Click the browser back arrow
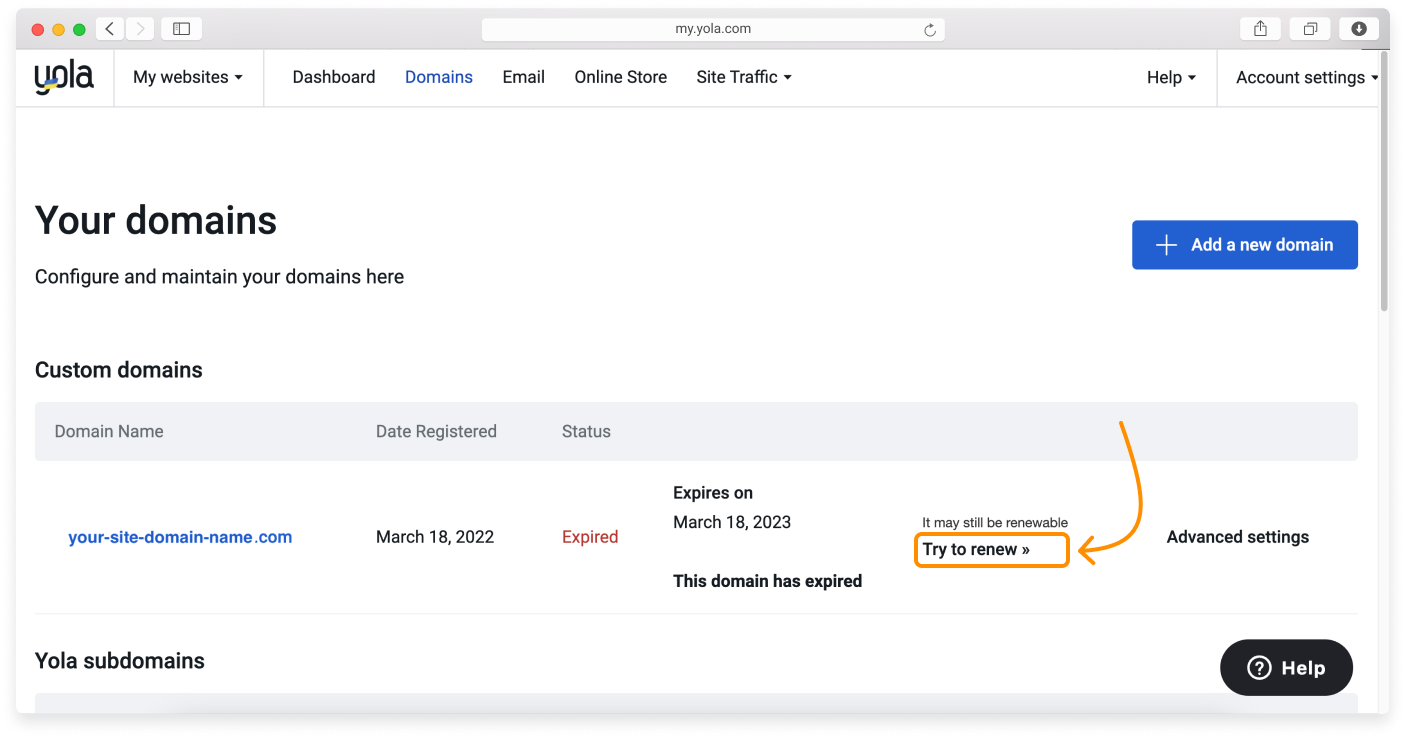 (109, 28)
